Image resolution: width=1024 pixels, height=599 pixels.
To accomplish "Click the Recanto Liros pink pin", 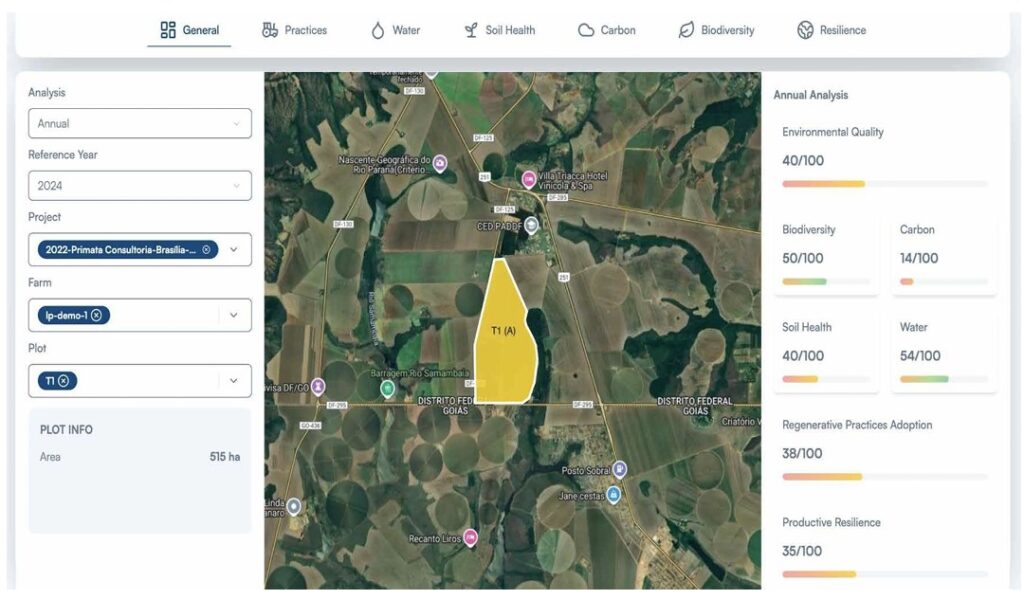I will [470, 537].
